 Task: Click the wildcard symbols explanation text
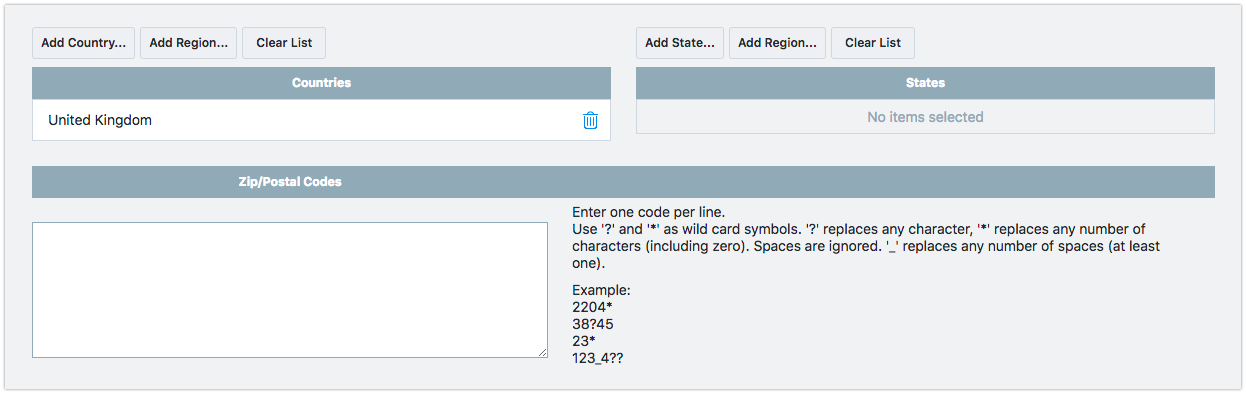(866, 247)
